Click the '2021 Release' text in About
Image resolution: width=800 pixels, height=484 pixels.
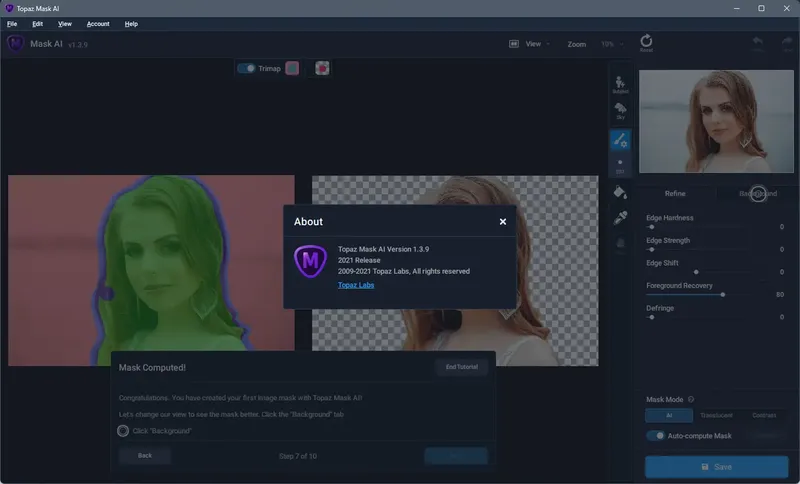point(359,260)
